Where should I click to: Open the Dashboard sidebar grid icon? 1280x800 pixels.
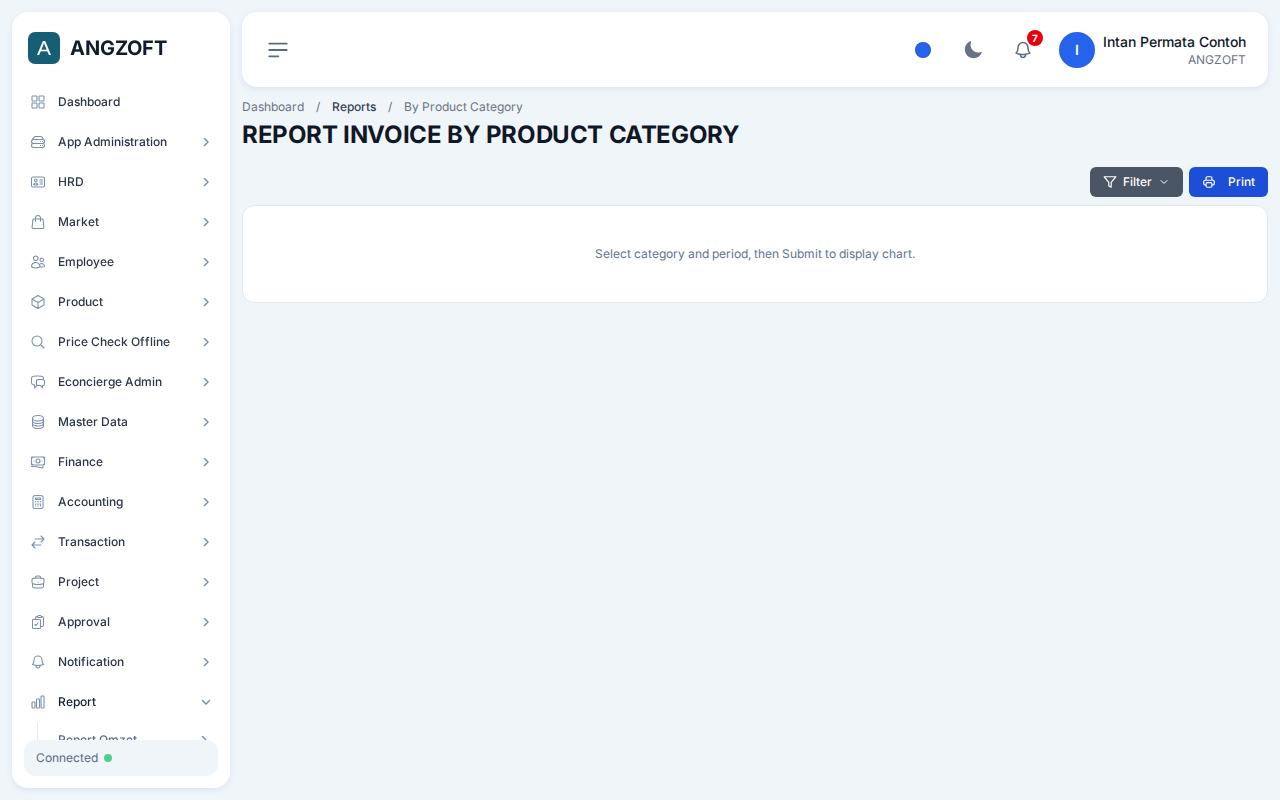tap(38, 102)
